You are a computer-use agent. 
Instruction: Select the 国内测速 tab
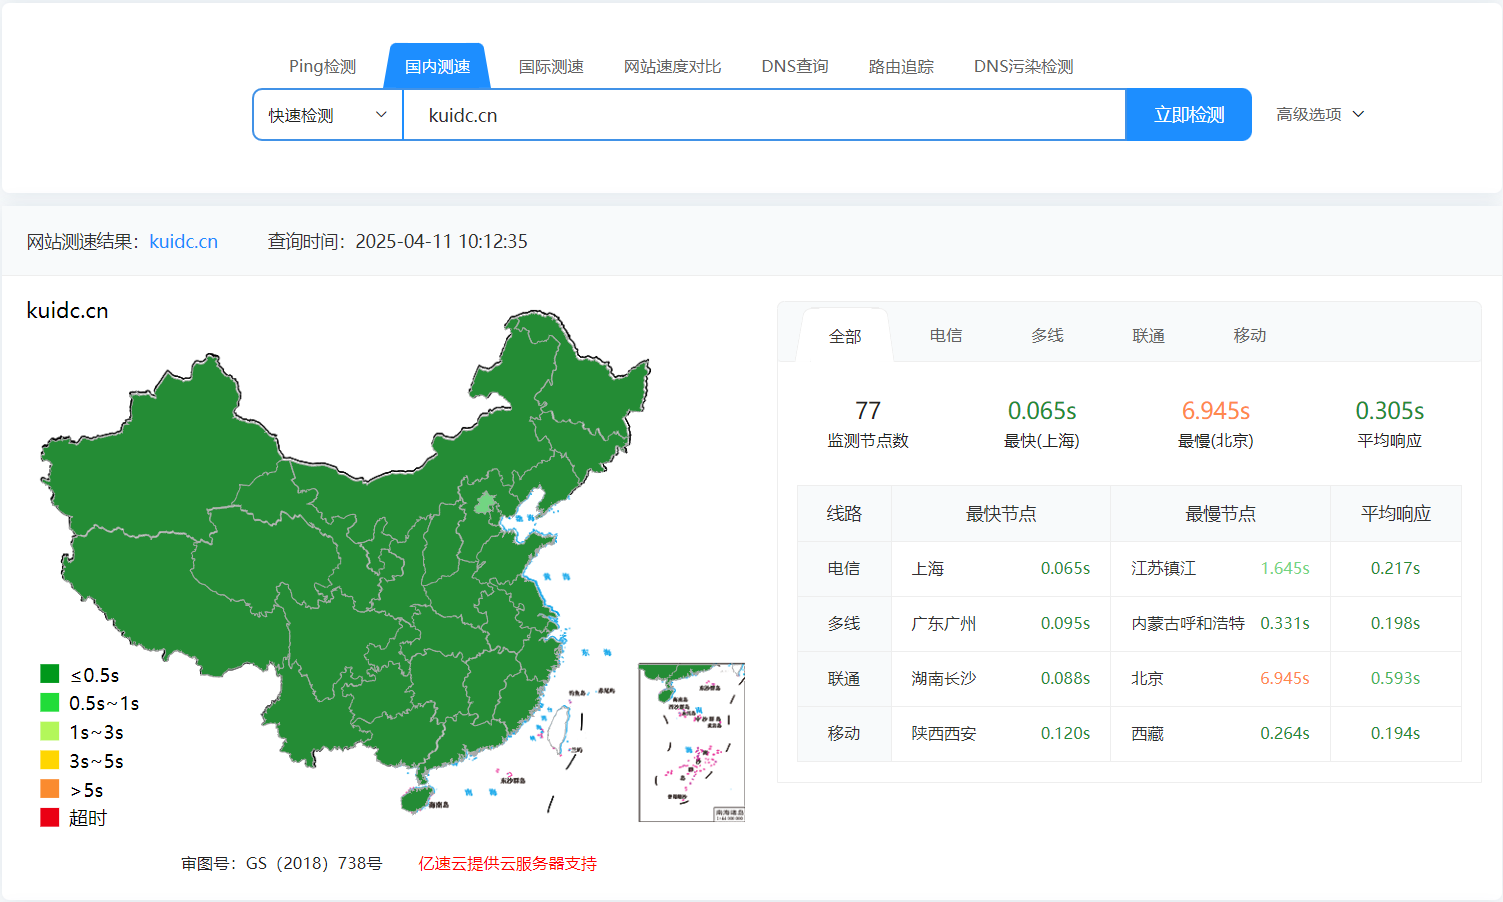coord(437,66)
